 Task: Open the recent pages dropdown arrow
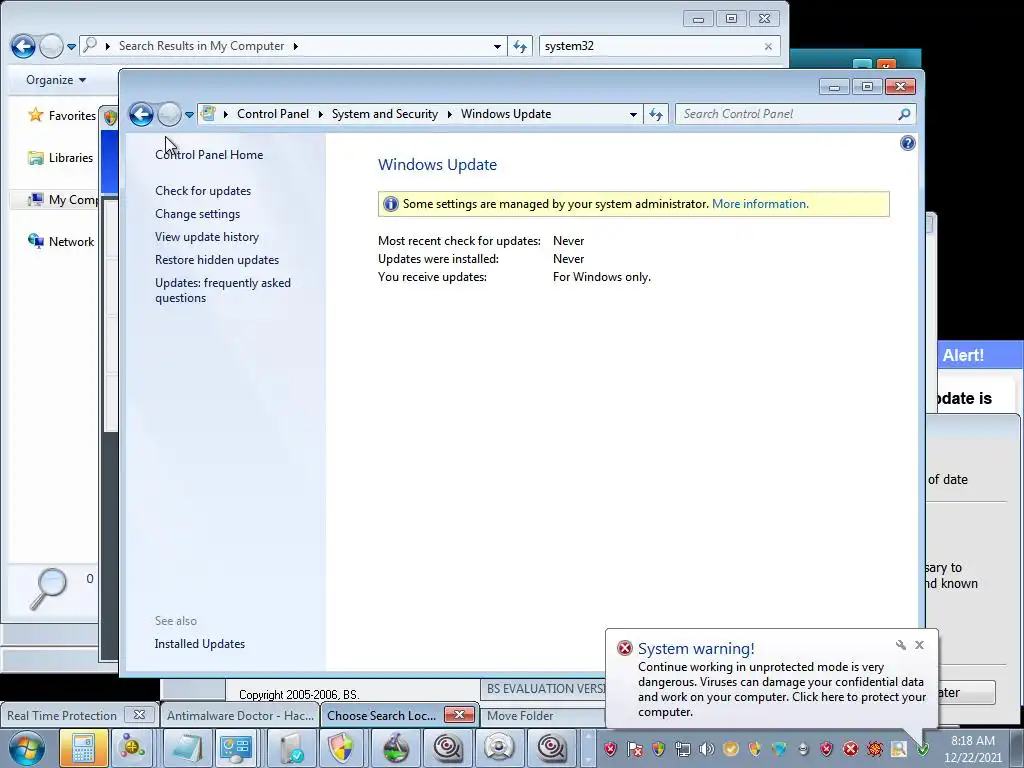pyautogui.click(x=189, y=115)
